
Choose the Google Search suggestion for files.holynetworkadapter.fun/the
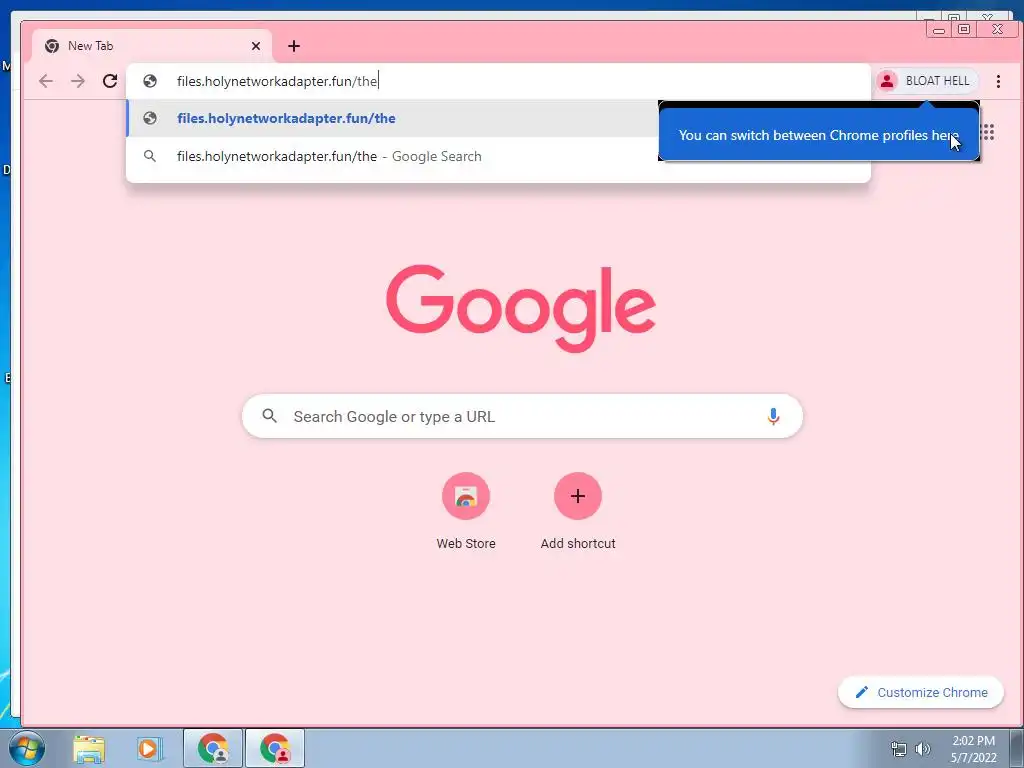pyautogui.click(x=392, y=156)
